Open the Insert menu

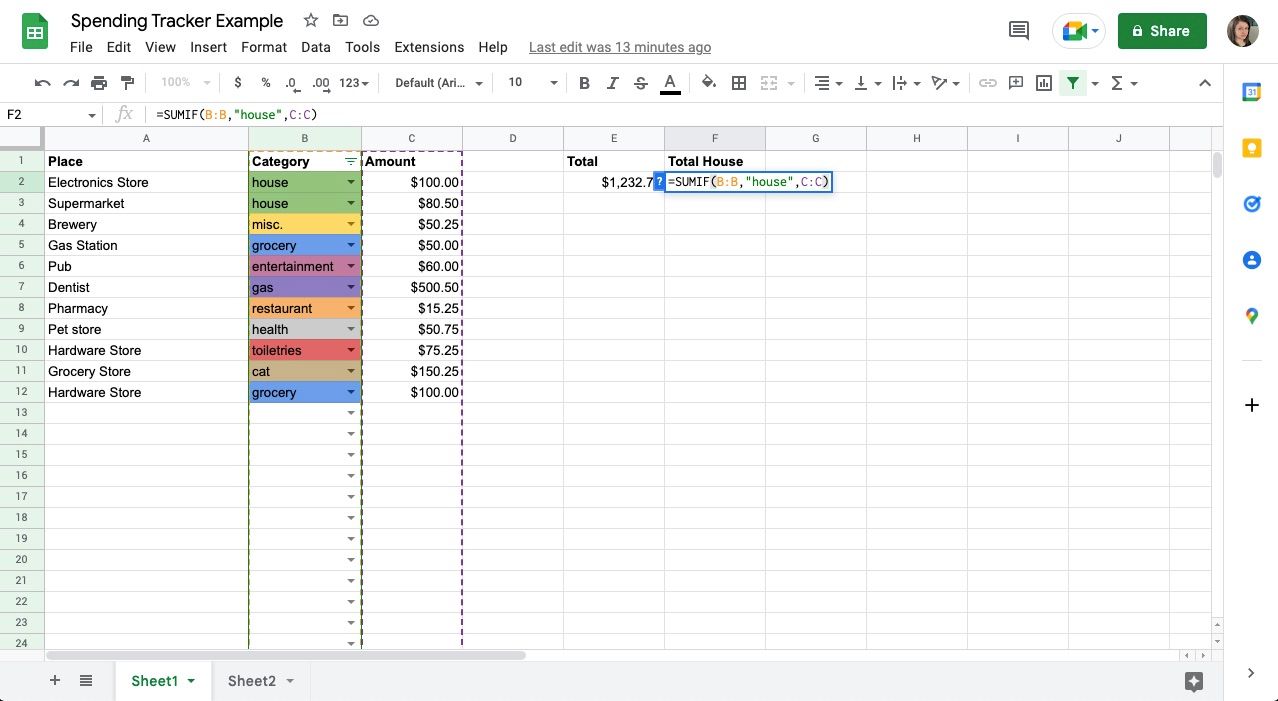[x=208, y=47]
